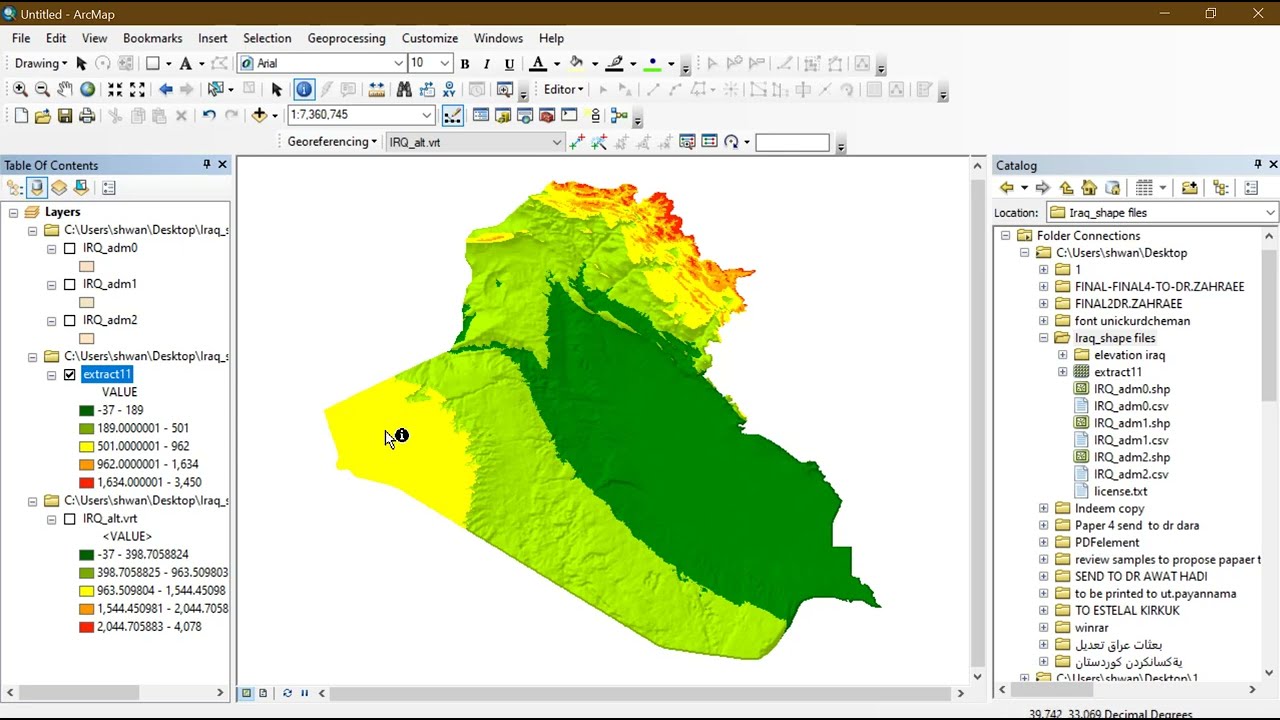Check the IRQ_adm1 layer checkbox
Screen dimensions: 1280x720
tap(69, 284)
